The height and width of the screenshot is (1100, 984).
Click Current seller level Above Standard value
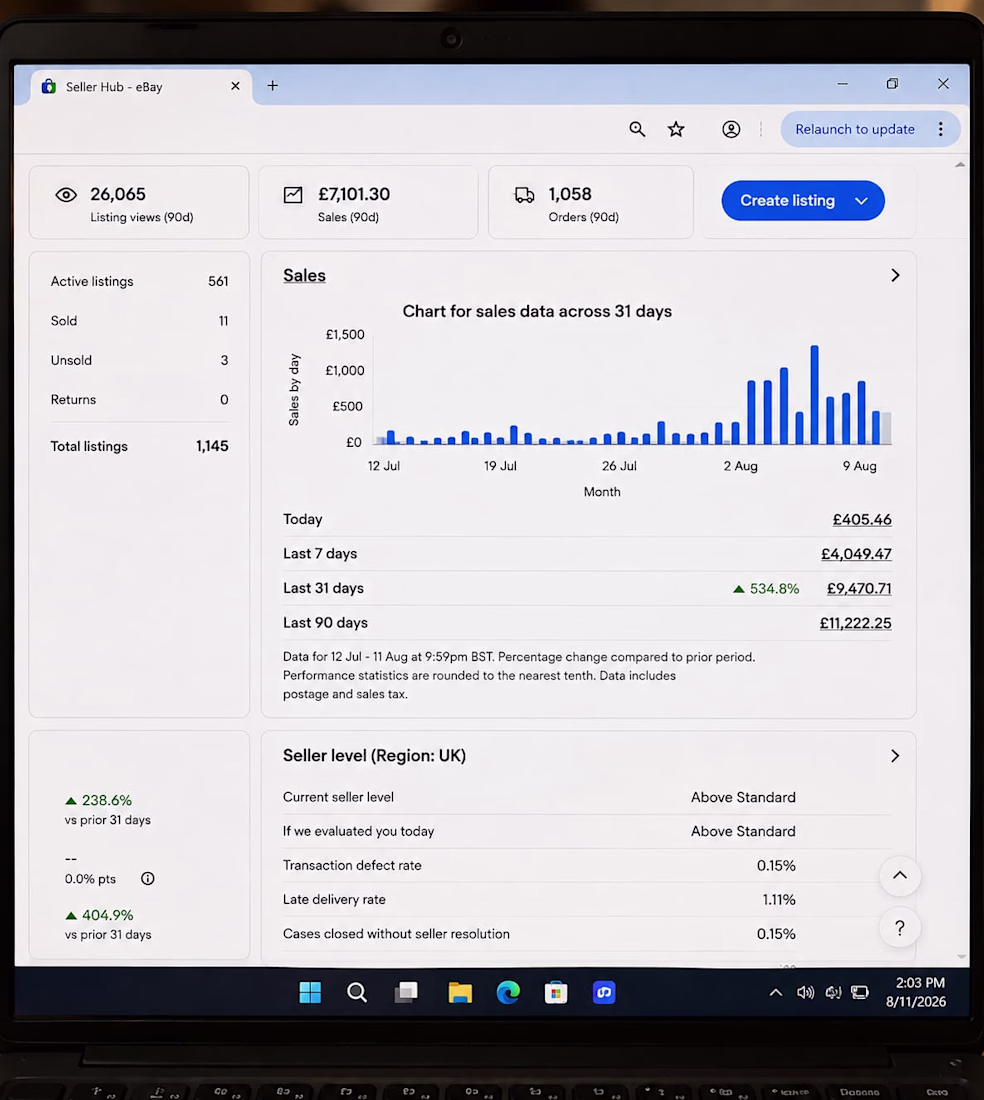click(743, 798)
